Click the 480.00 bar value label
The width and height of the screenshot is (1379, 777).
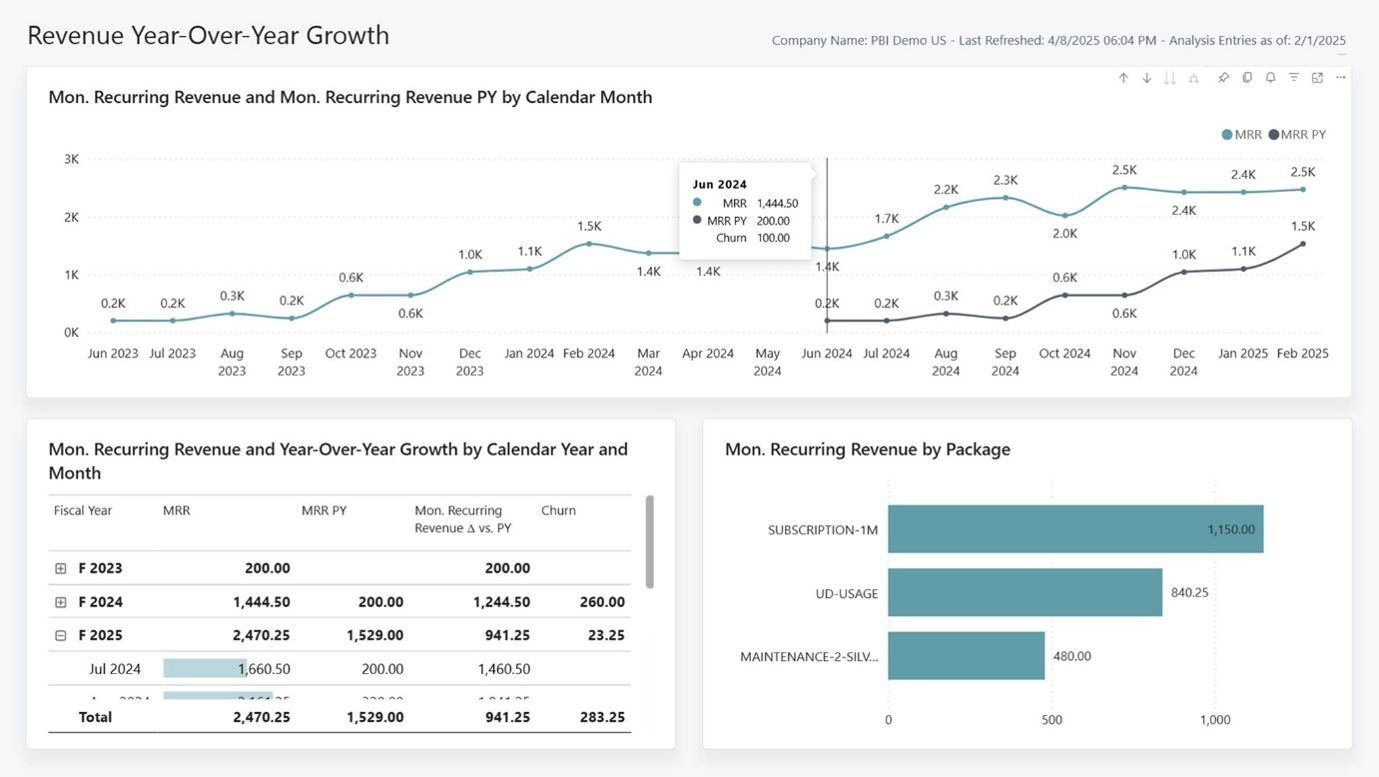[x=1072, y=656]
